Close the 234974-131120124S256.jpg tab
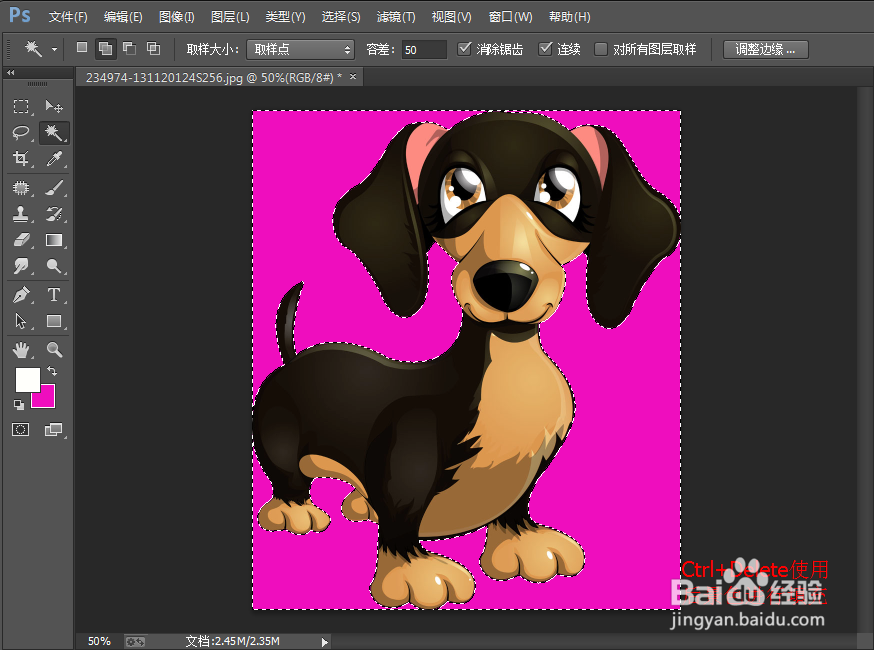Image resolution: width=874 pixels, height=650 pixels. click(x=353, y=77)
